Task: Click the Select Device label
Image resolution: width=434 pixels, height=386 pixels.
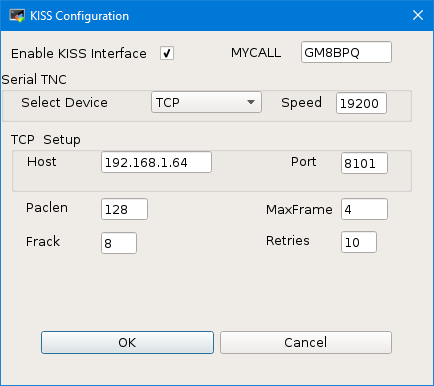Action: pos(64,103)
